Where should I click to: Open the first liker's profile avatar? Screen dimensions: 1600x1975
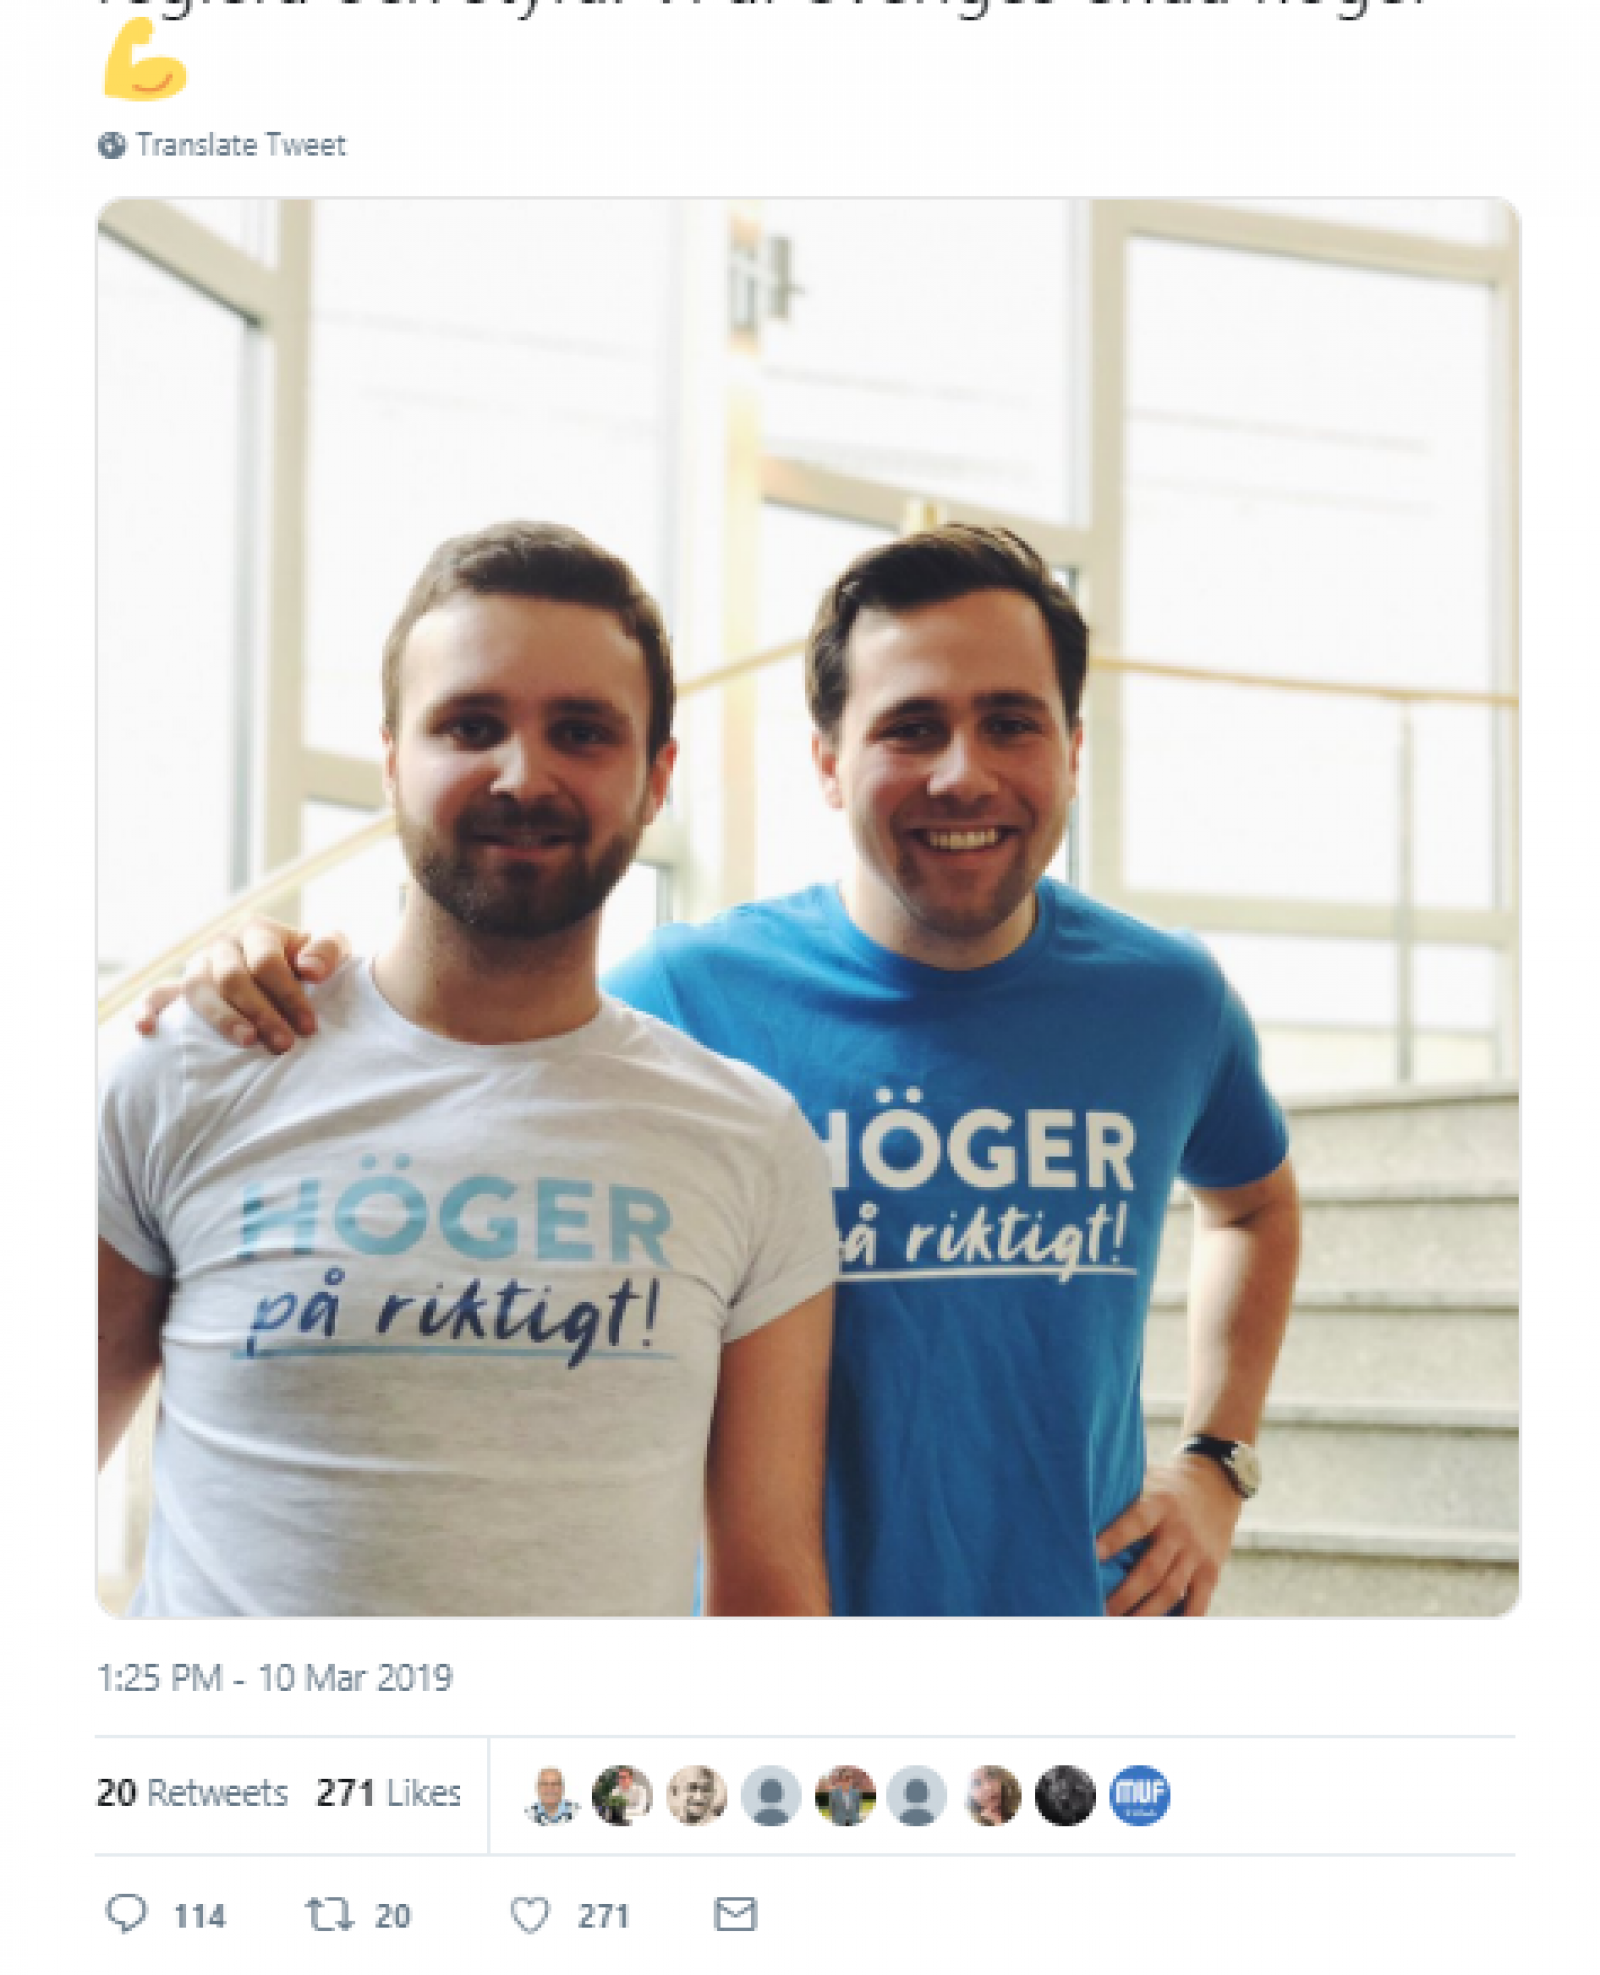pos(551,1794)
